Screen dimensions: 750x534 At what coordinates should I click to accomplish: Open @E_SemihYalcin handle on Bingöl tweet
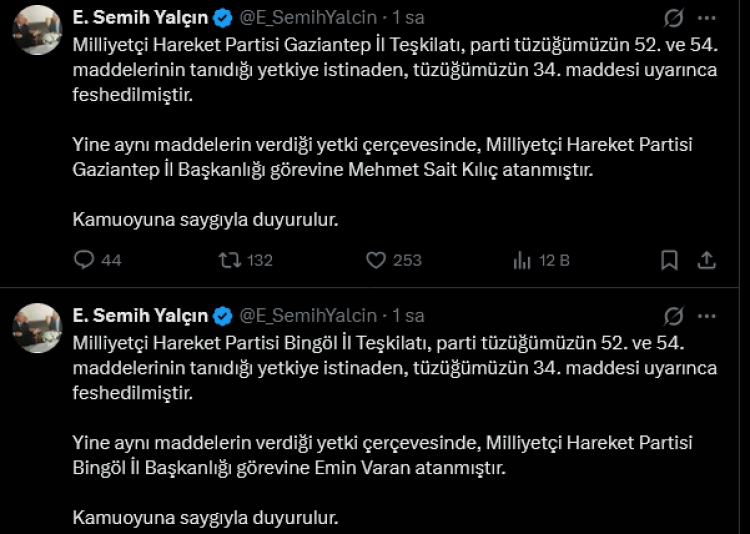307,316
